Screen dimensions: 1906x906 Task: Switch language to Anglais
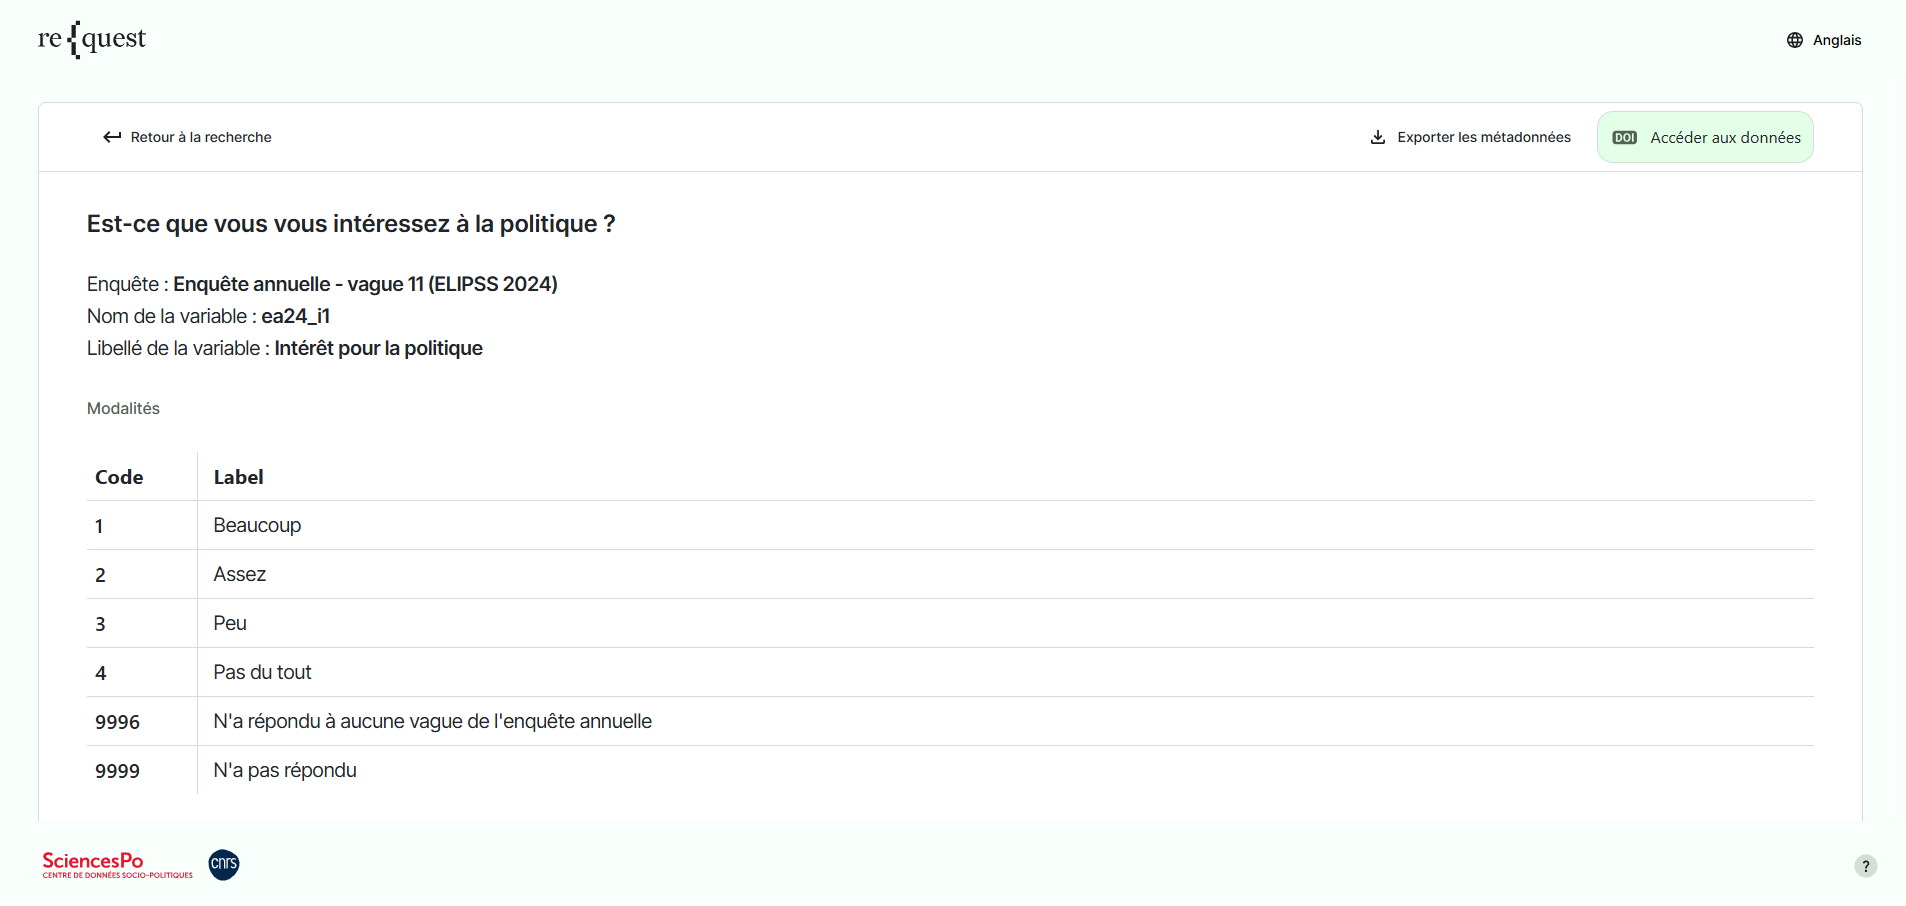tap(1836, 40)
